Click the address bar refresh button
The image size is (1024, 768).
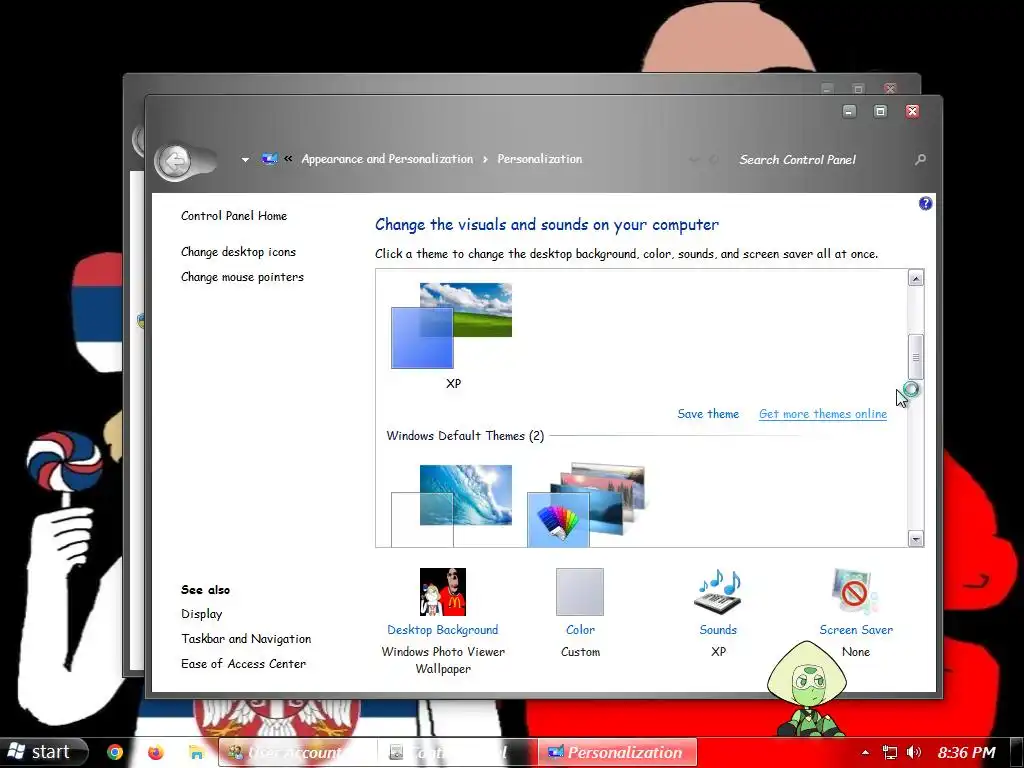point(714,159)
